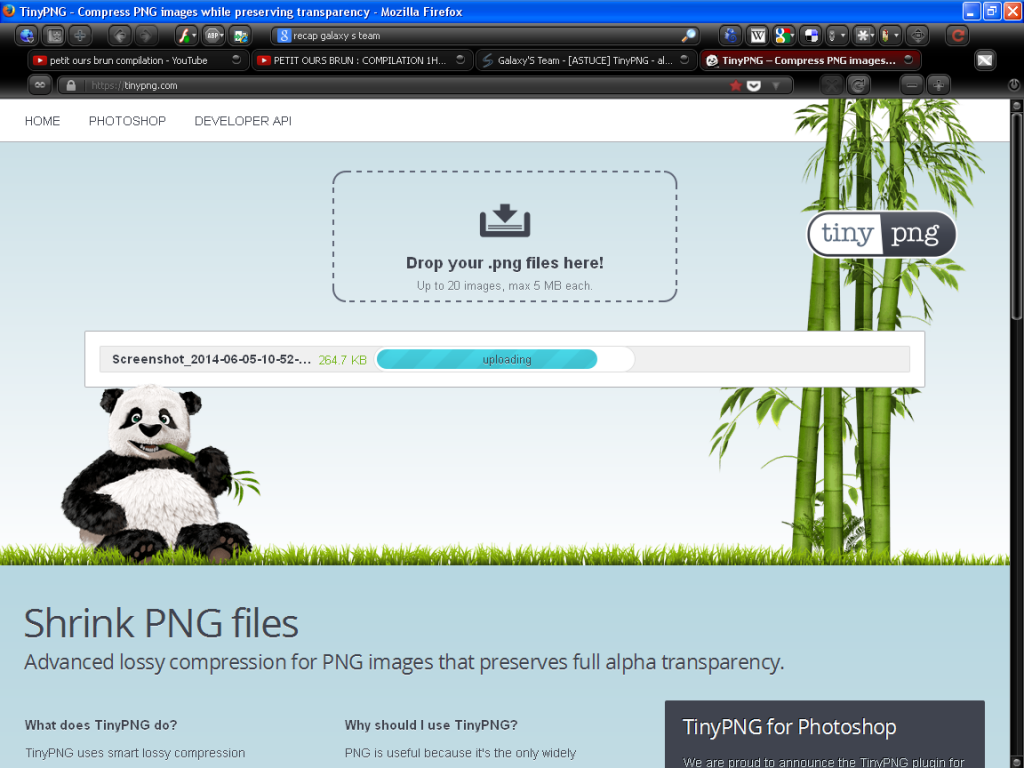Click 'Up to 20 images, max 5 MB each.' text
The height and width of the screenshot is (768, 1024).
[505, 285]
